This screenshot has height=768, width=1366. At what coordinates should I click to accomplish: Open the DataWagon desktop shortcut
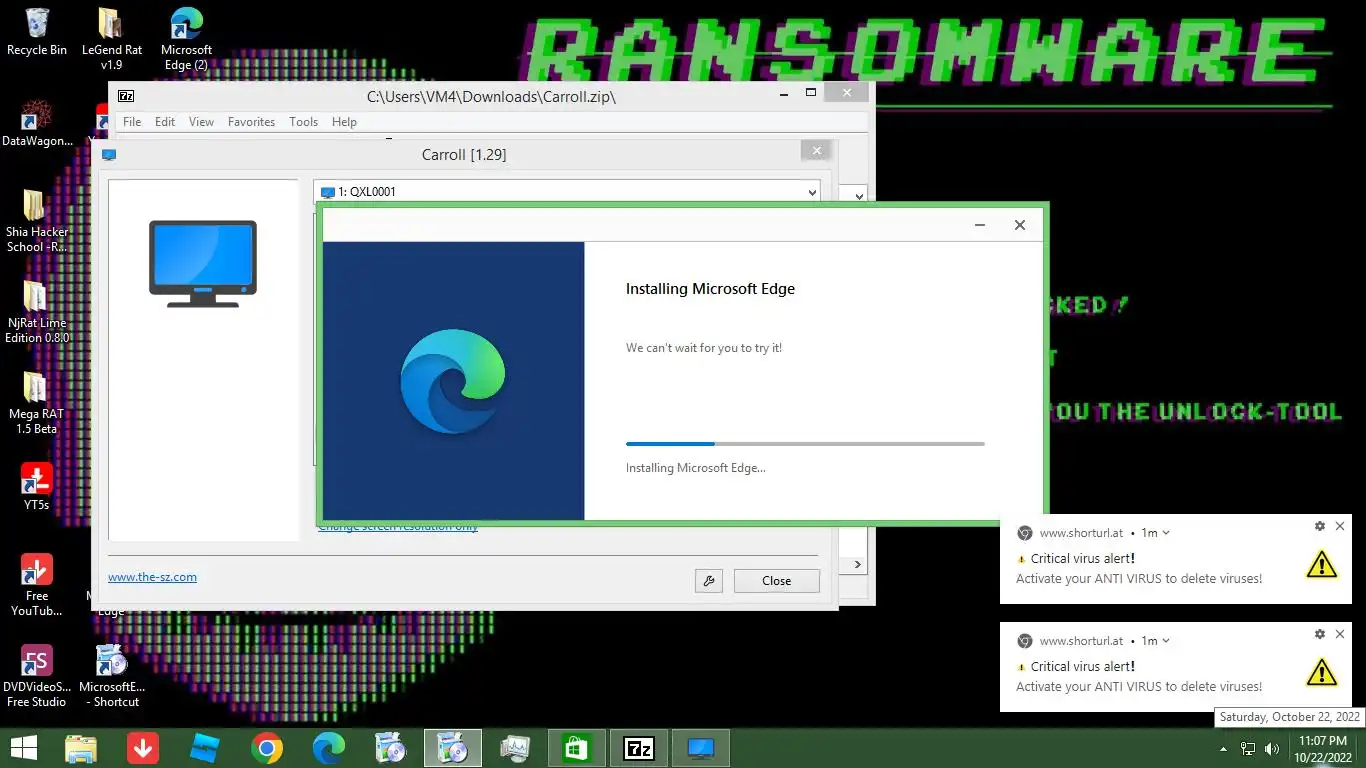[x=37, y=123]
